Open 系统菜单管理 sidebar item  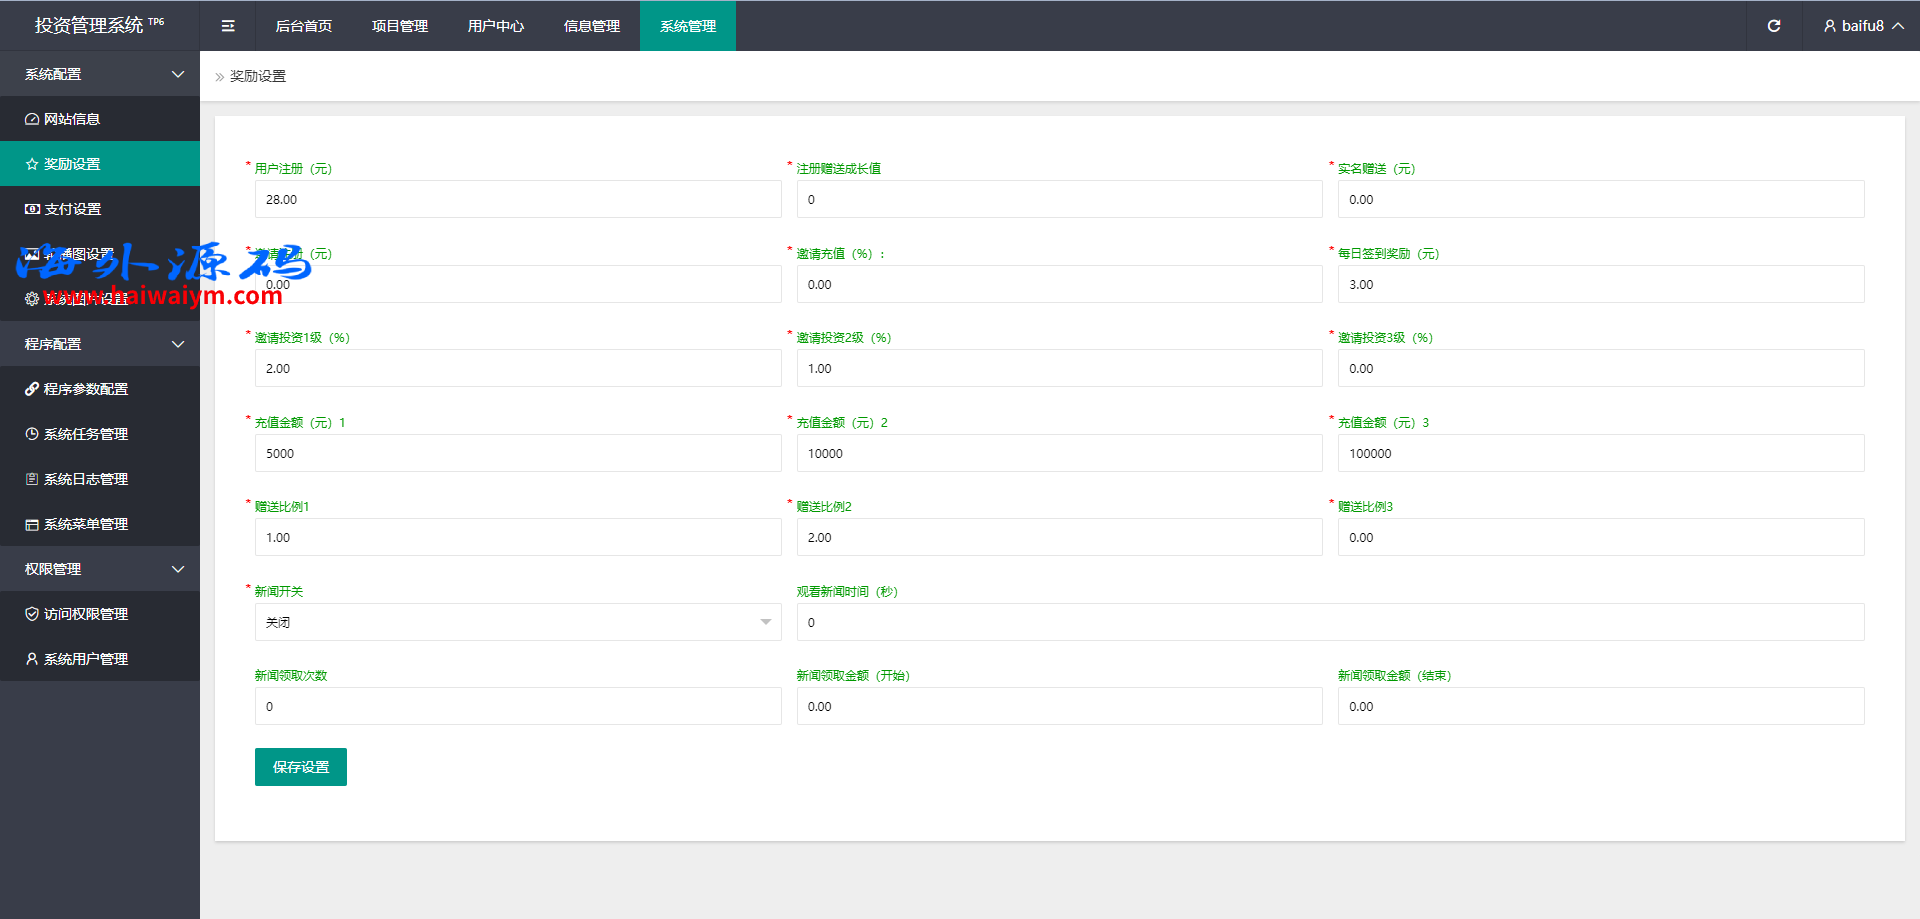(85, 524)
